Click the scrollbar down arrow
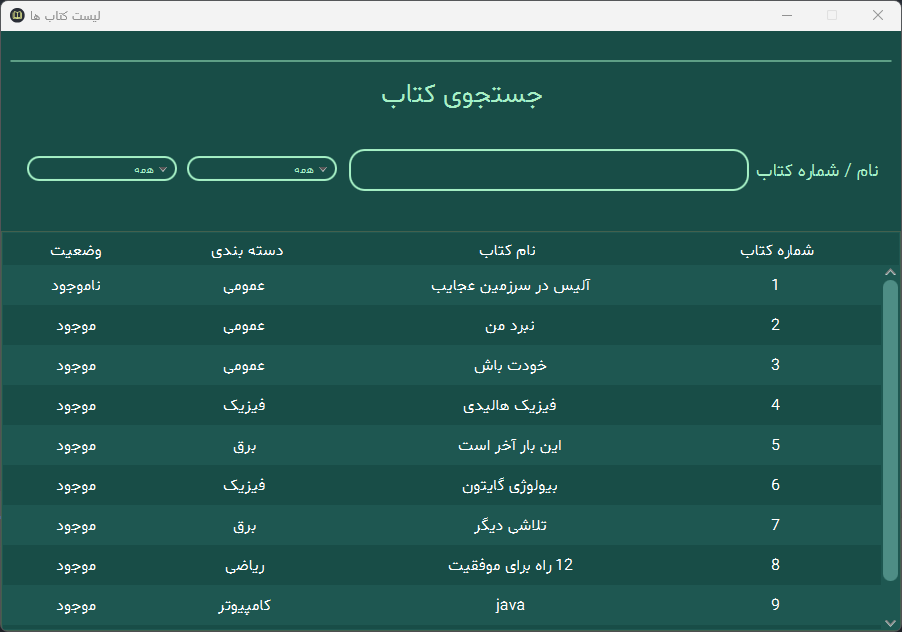 pyautogui.click(x=890, y=623)
